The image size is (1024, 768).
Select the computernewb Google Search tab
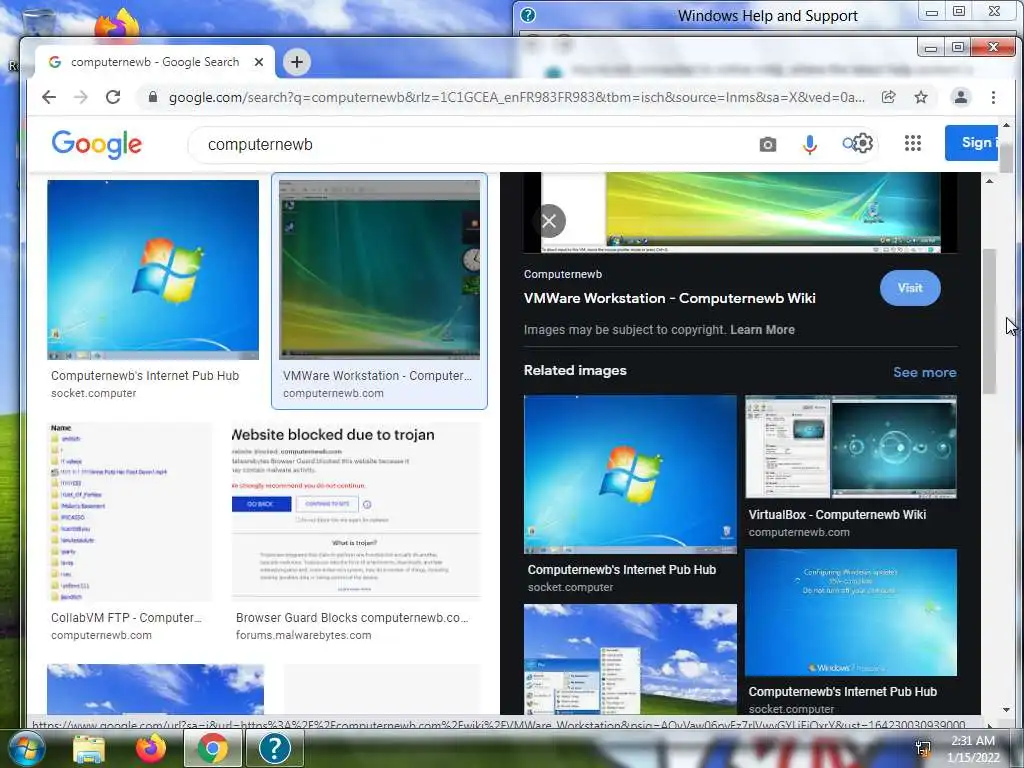[x=155, y=62]
